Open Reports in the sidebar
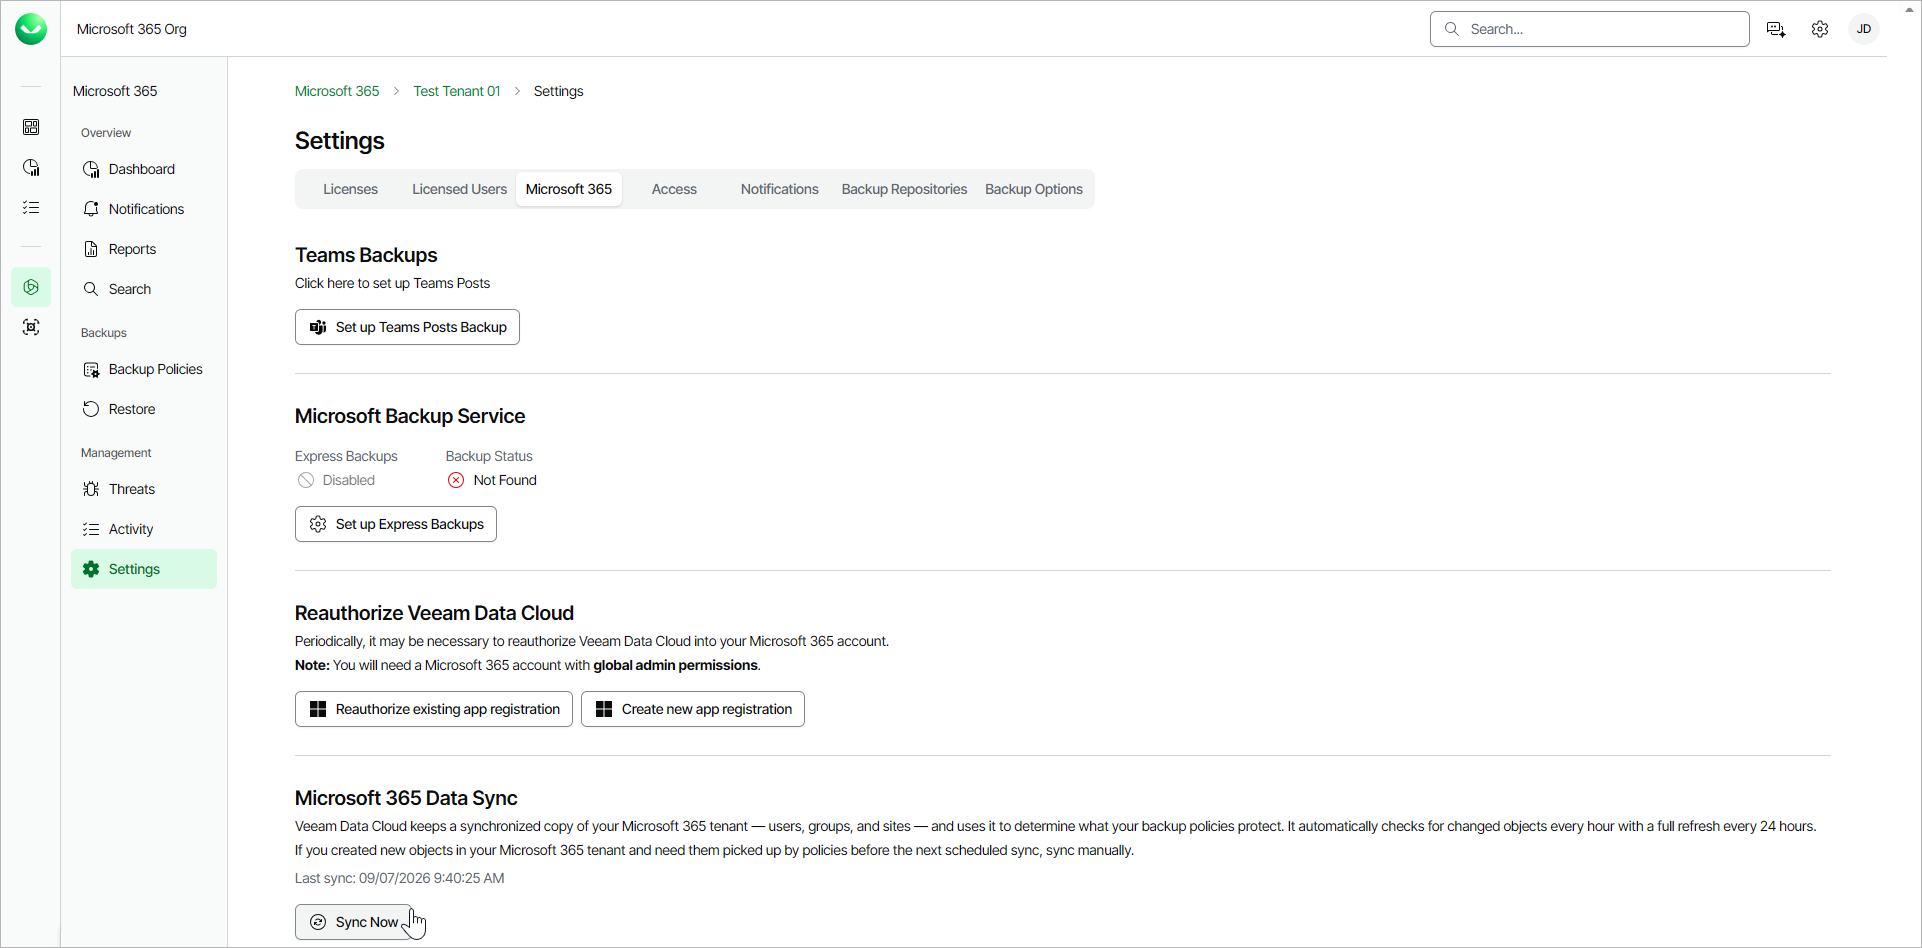Screen dimensions: 1922x948 pos(144,249)
